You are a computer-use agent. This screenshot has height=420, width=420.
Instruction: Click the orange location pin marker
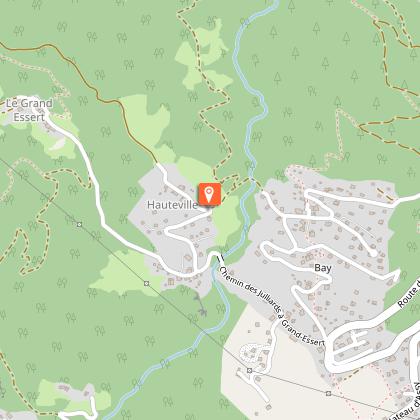tap(210, 194)
